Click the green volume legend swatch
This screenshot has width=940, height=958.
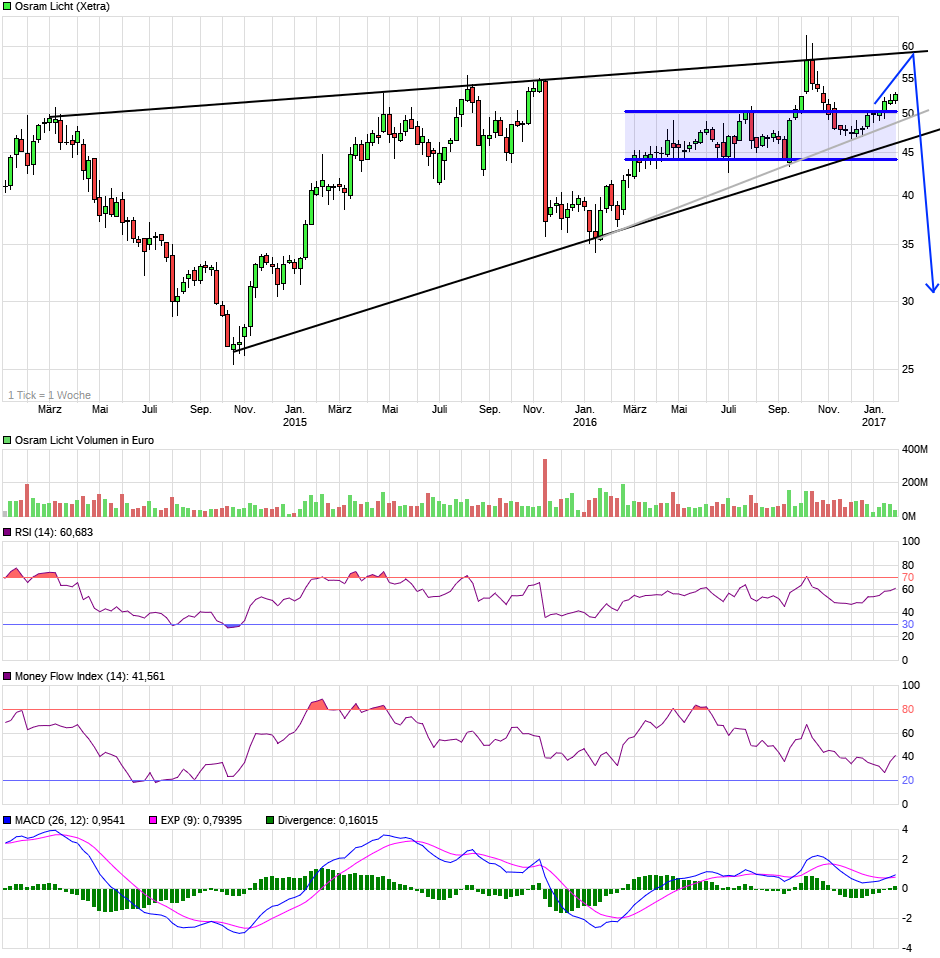click(x=7, y=441)
